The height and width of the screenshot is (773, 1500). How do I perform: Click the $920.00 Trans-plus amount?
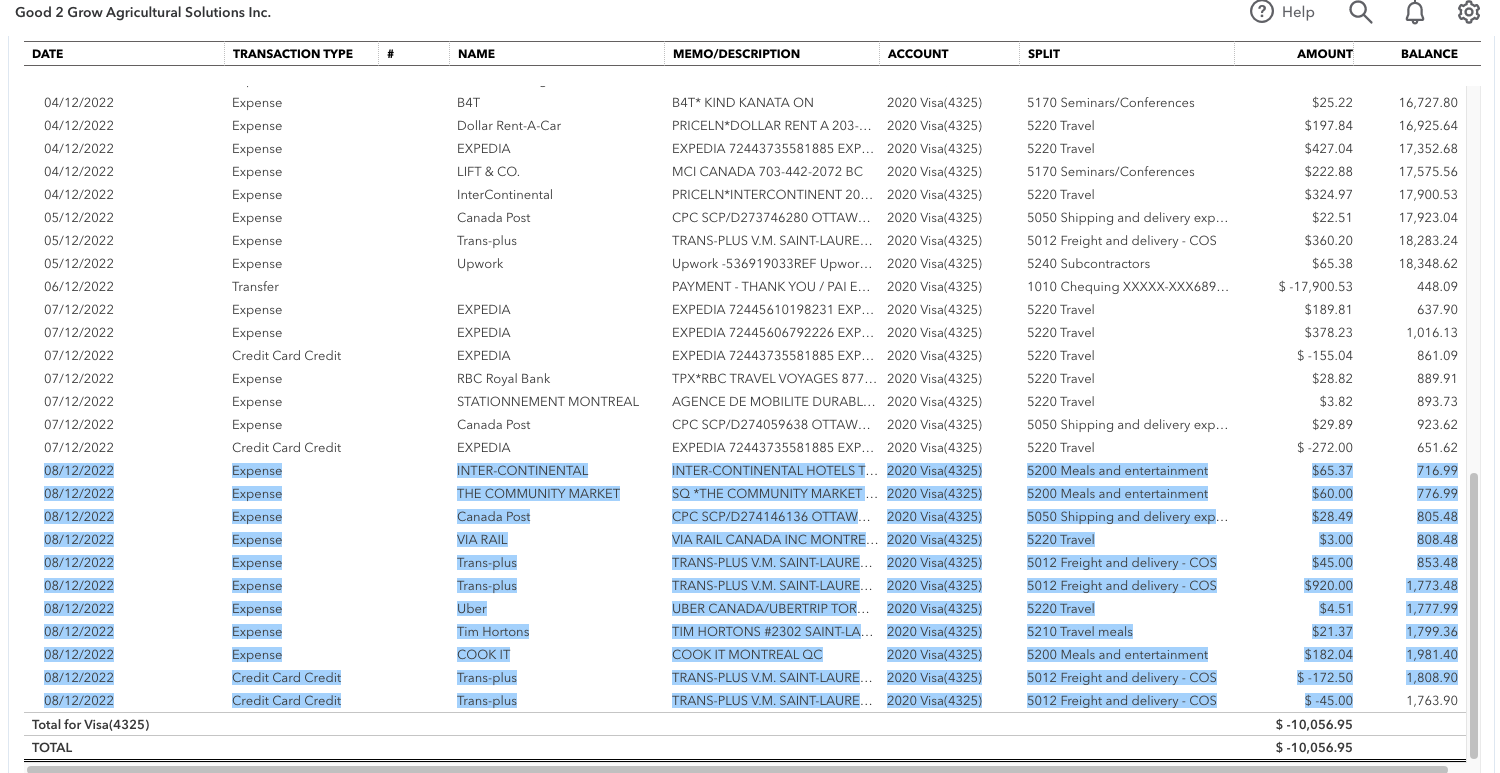click(x=1328, y=586)
